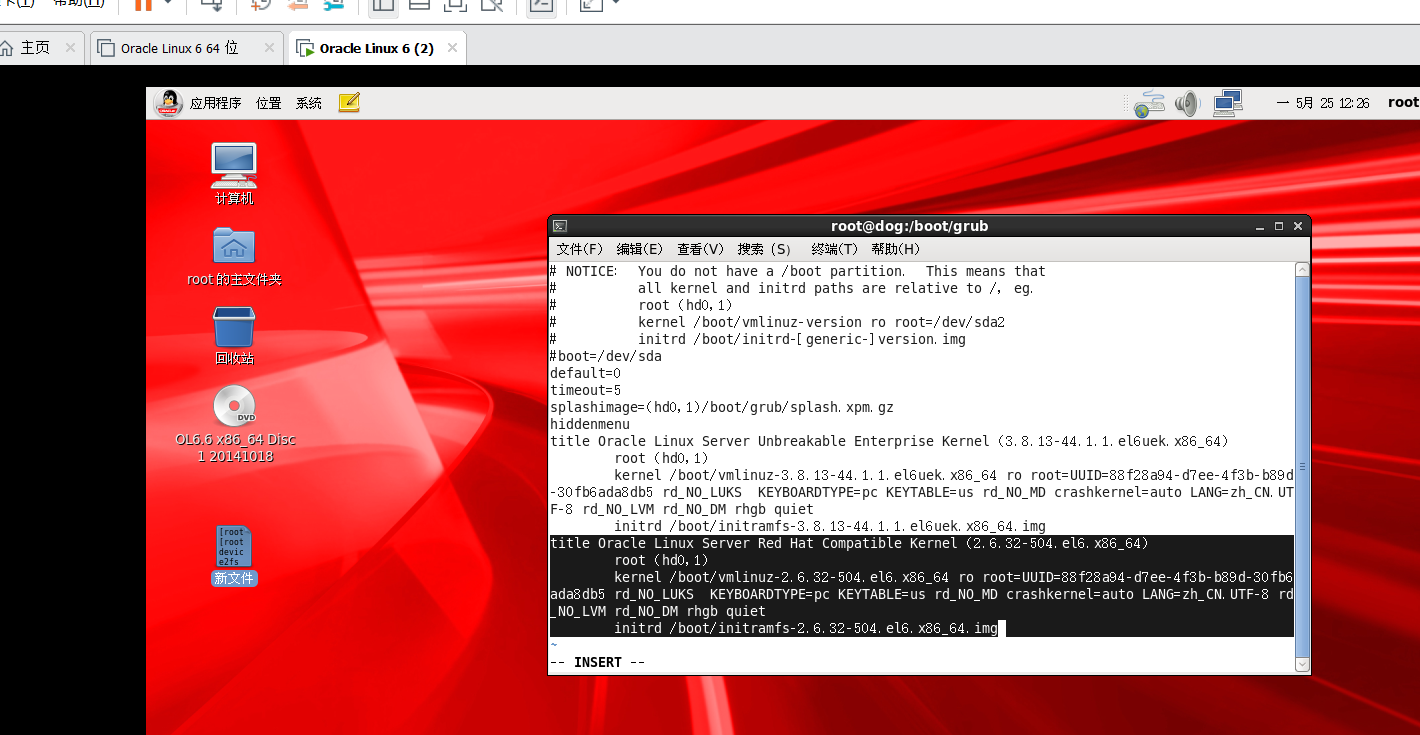Open the snapshot manager wrench icon
Image resolution: width=1420 pixels, height=735 pixels.
pos(334,7)
